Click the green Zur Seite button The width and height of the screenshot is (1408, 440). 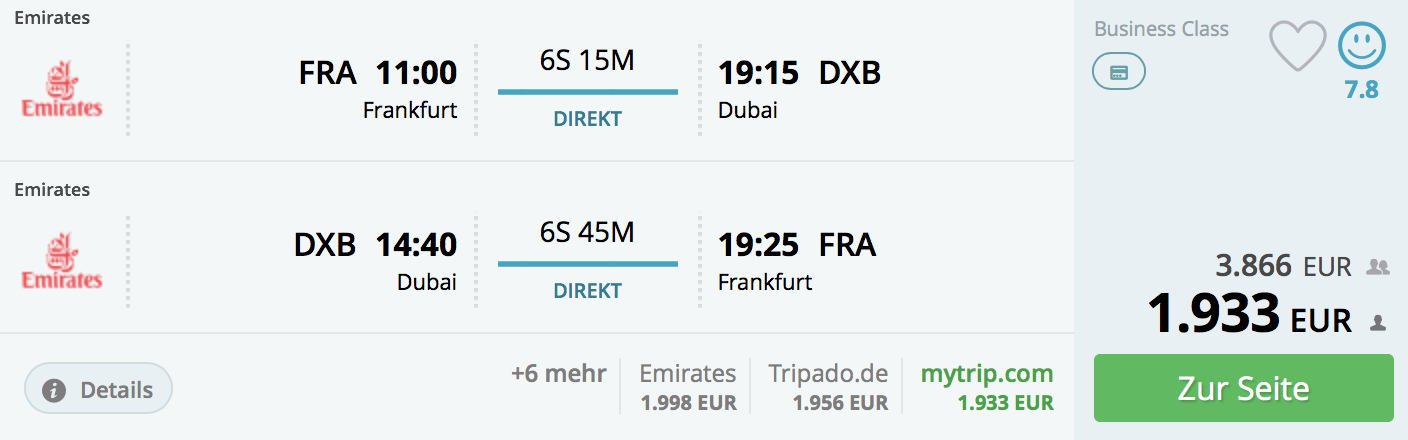pyautogui.click(x=1244, y=388)
